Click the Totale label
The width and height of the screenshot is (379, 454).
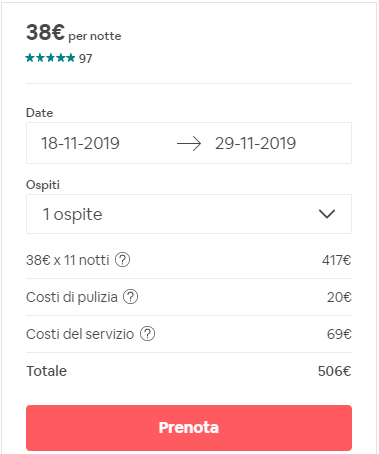coord(47,371)
